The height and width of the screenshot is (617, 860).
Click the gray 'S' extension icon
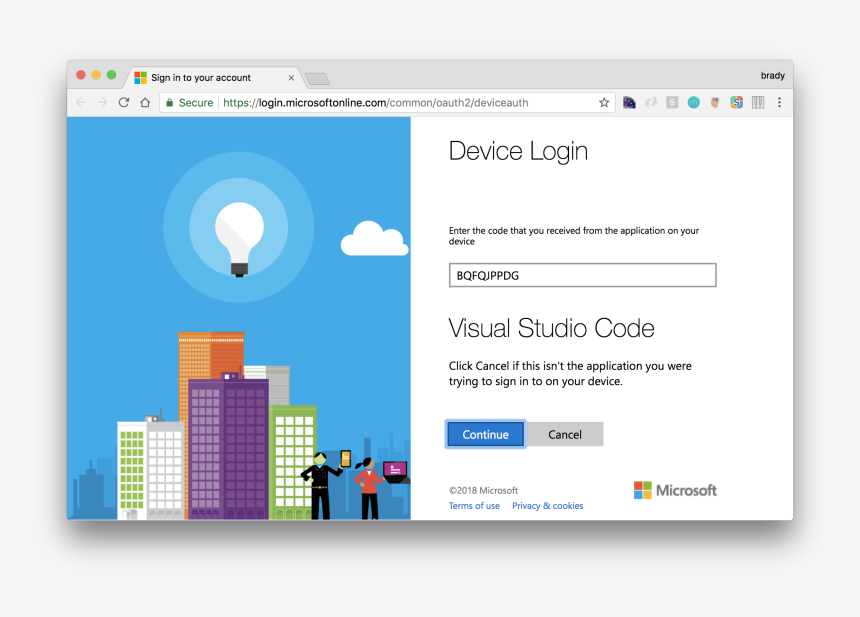[x=672, y=102]
